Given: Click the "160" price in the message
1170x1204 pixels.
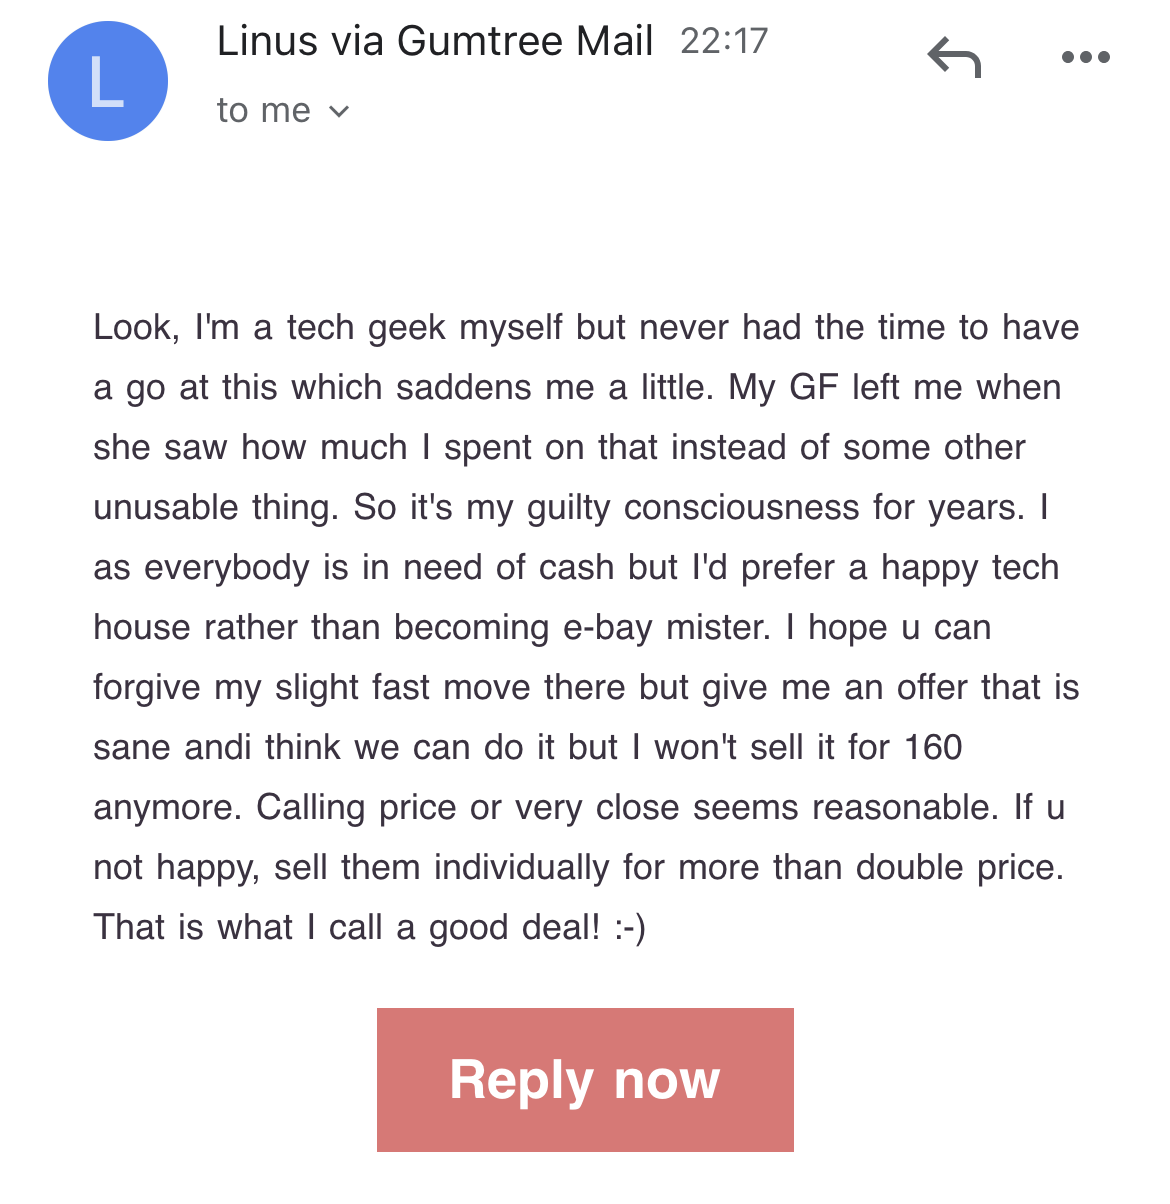Looking at the screenshot, I should [932, 748].
